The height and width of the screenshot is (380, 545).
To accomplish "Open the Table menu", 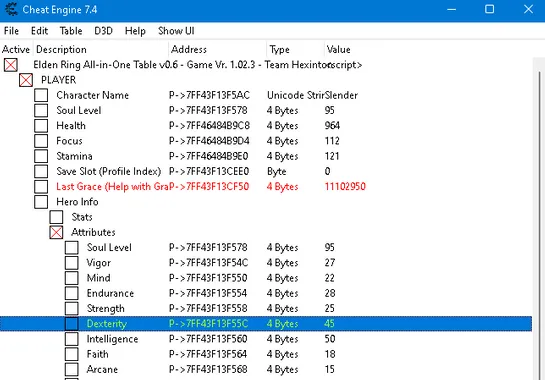I will click(x=71, y=31).
